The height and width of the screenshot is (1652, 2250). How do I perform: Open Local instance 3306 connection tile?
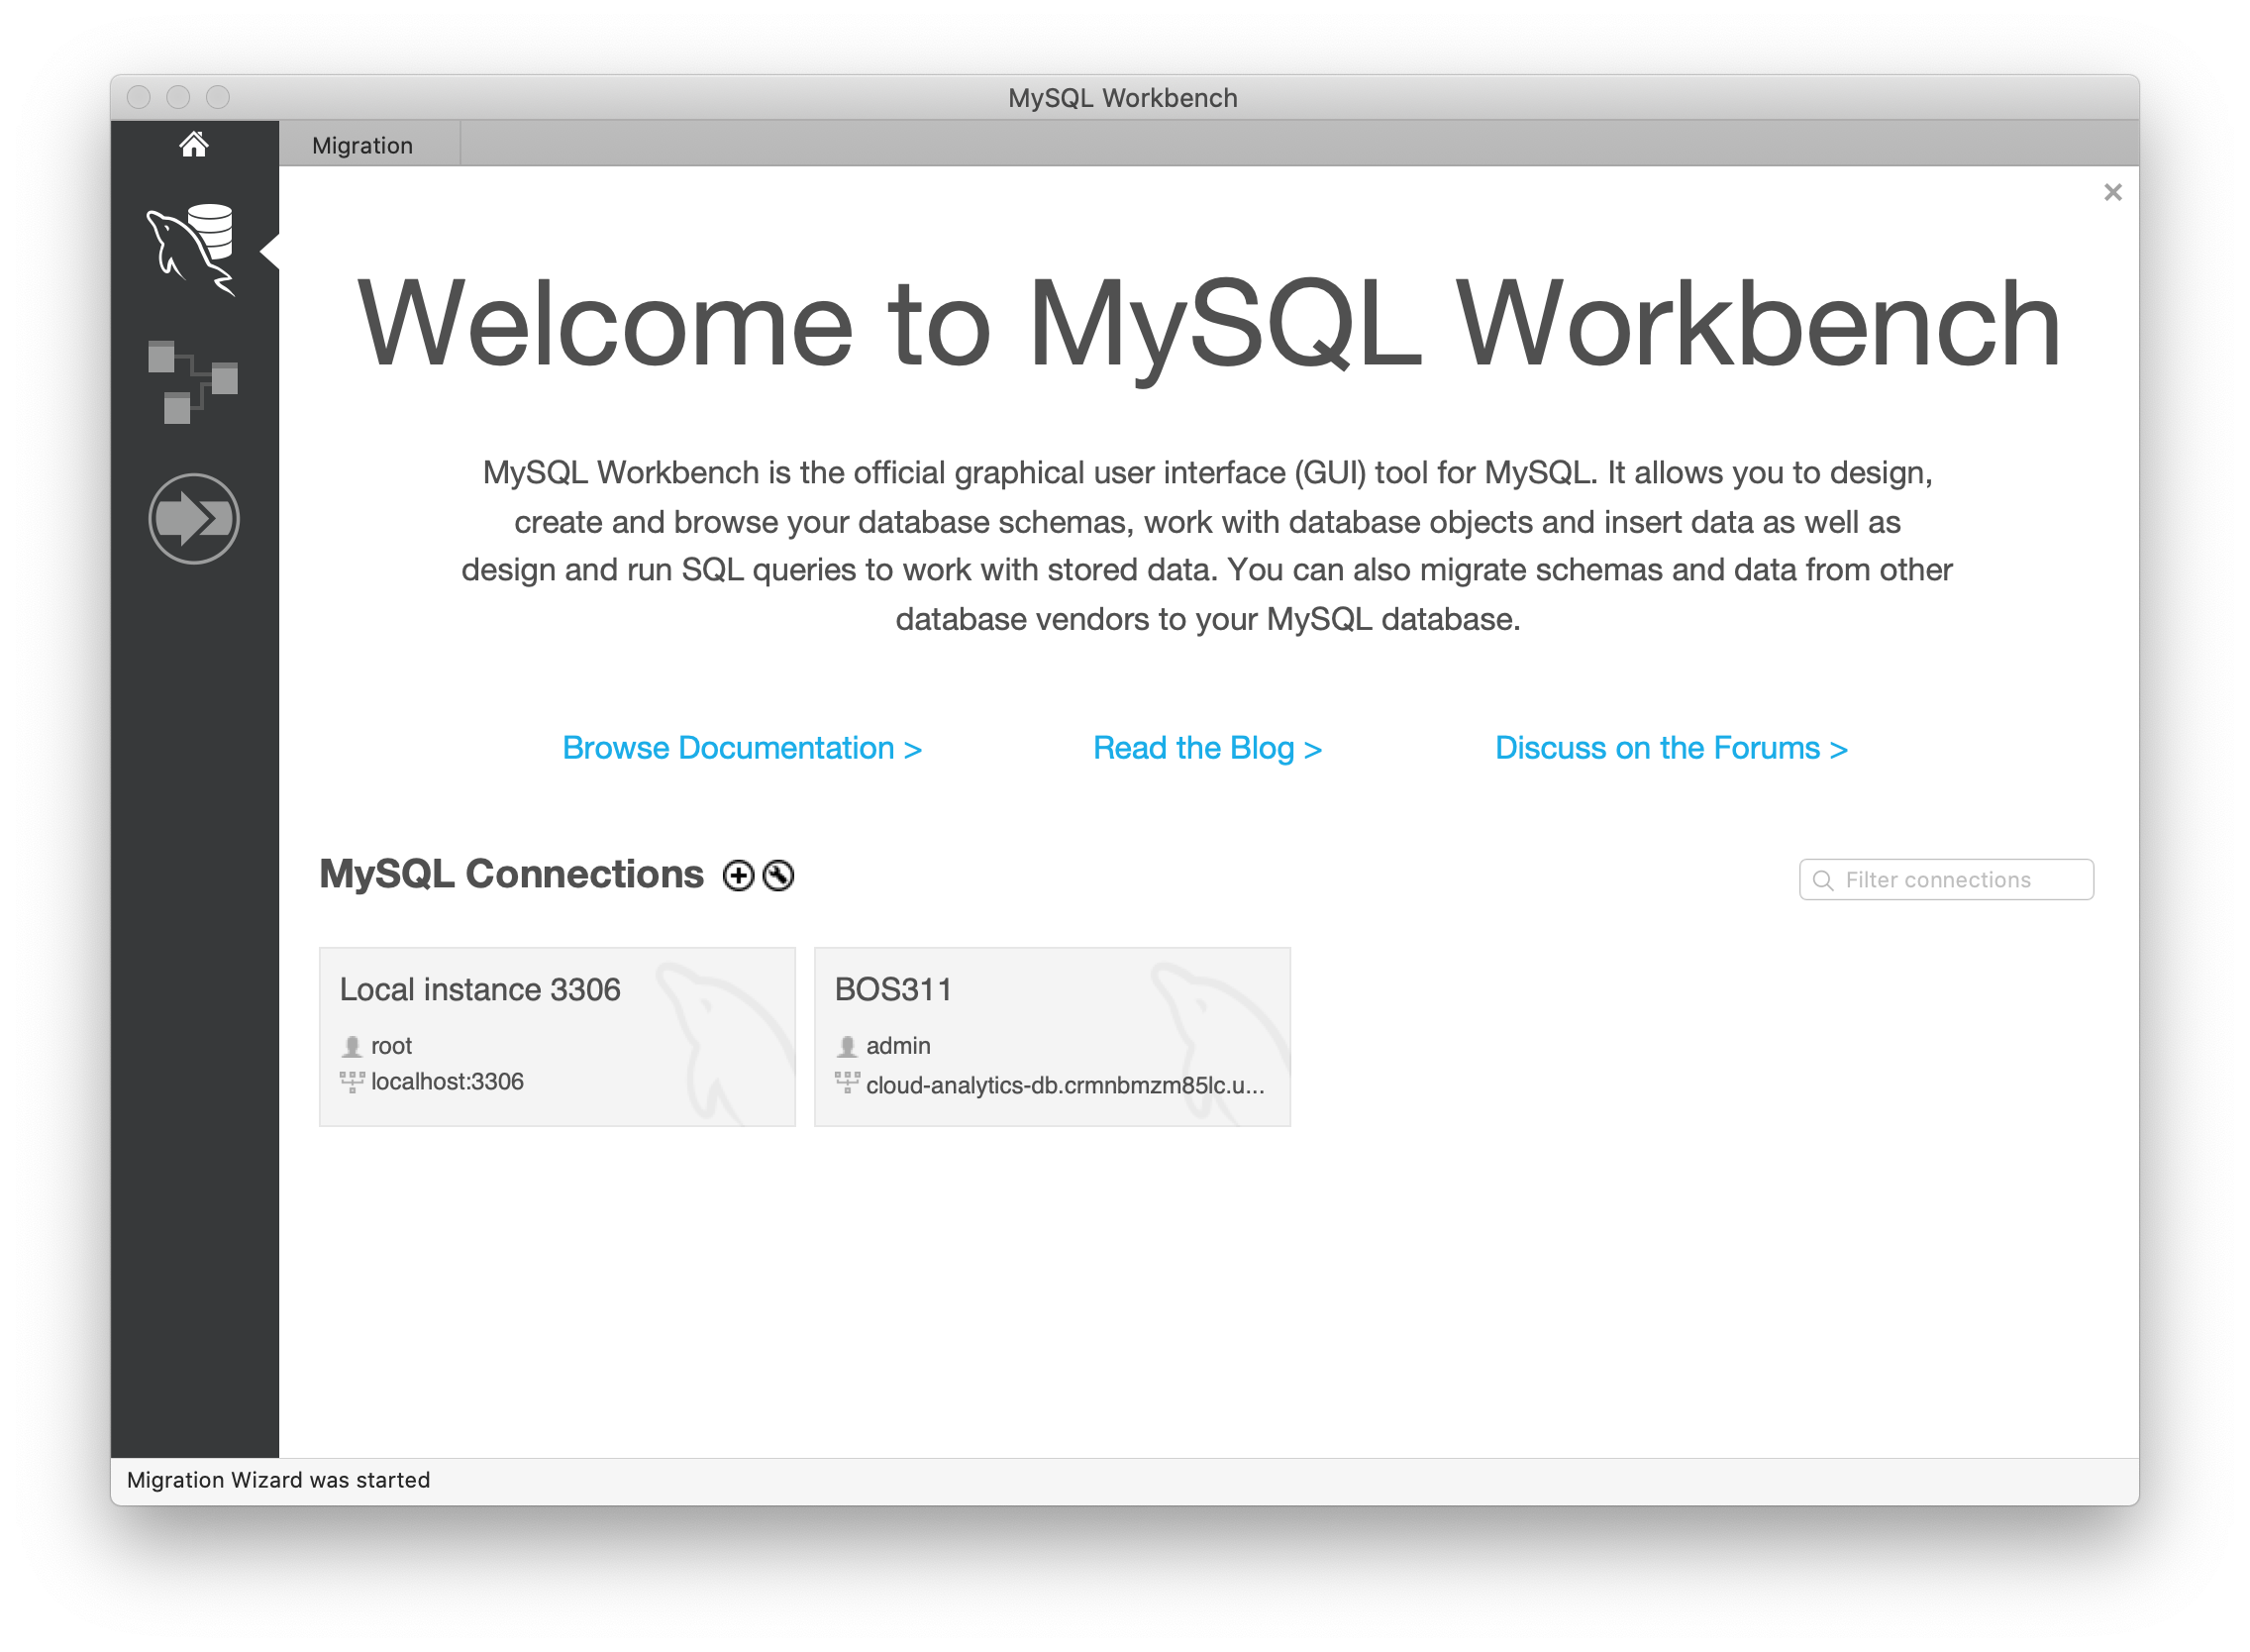(x=557, y=1037)
